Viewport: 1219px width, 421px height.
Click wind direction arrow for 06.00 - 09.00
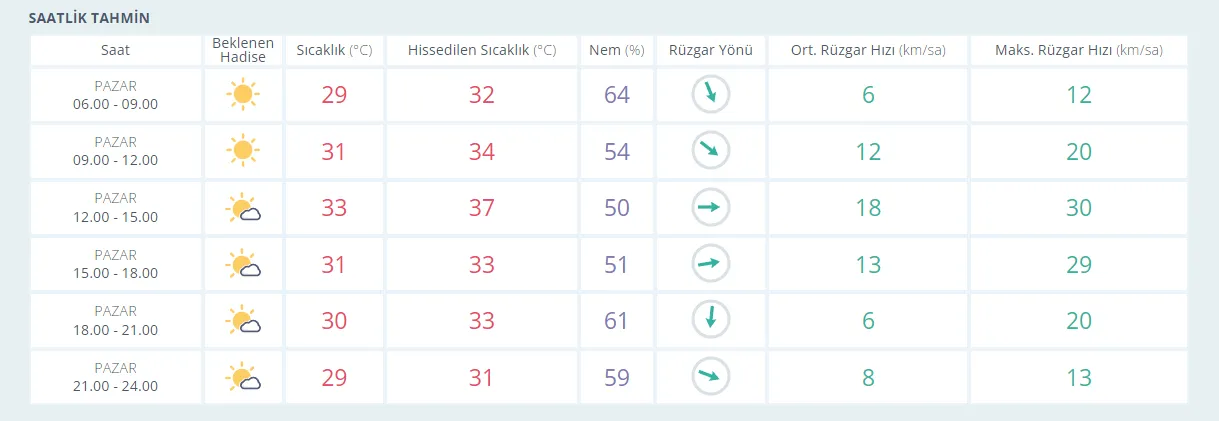[711, 95]
